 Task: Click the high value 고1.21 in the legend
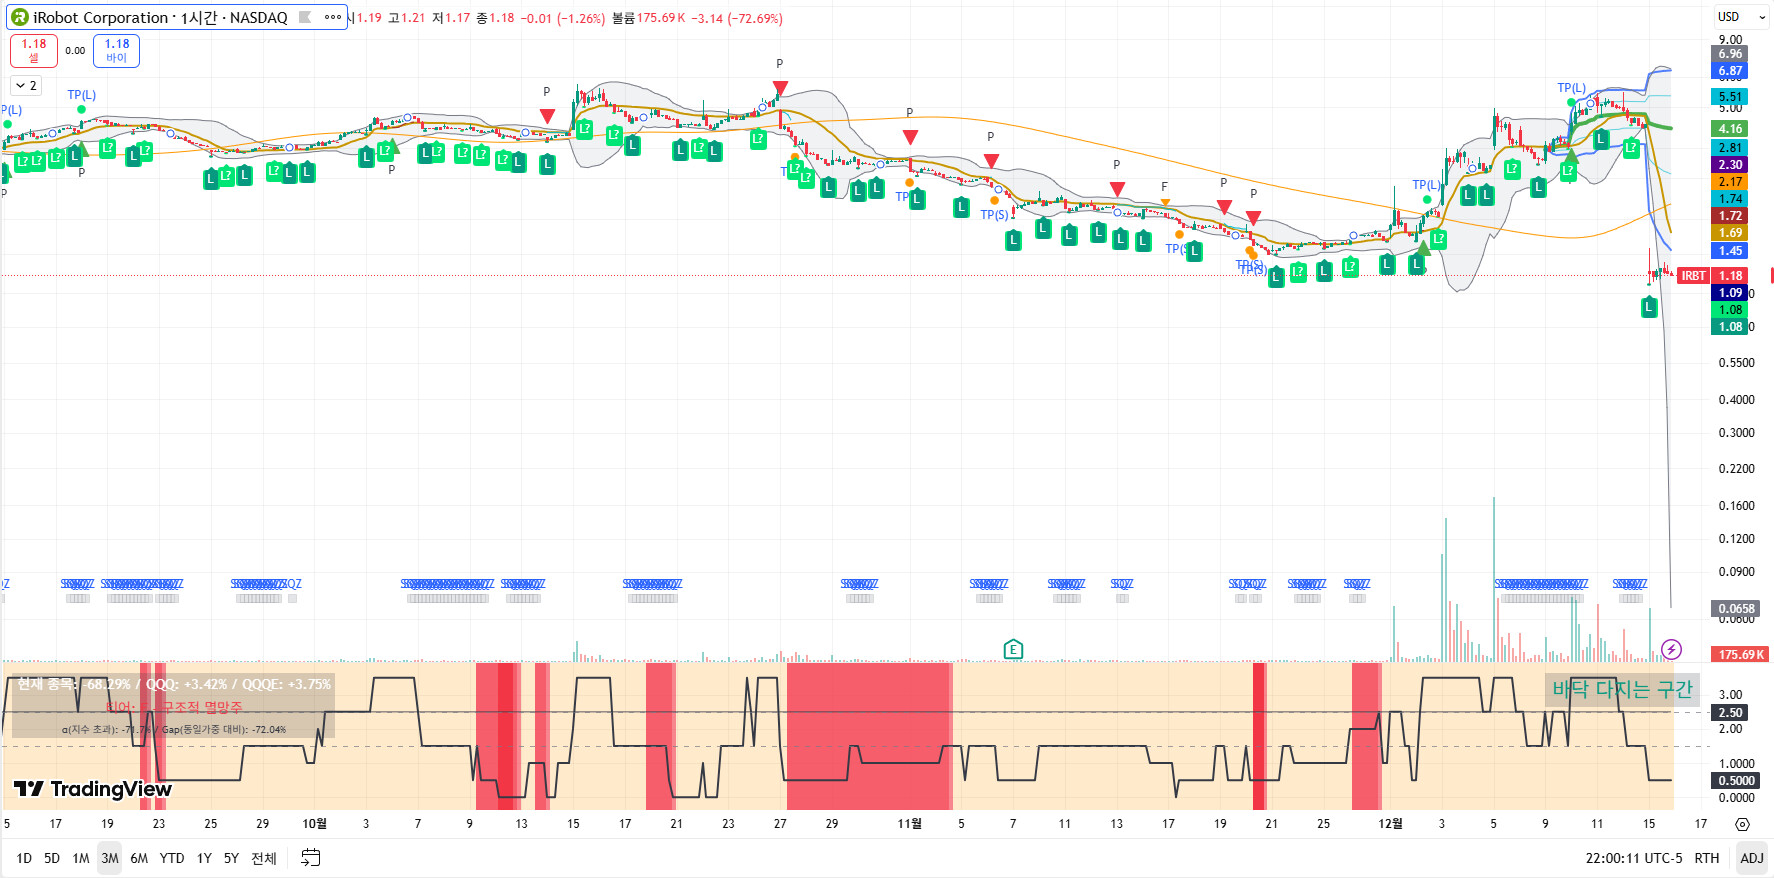[x=406, y=18]
